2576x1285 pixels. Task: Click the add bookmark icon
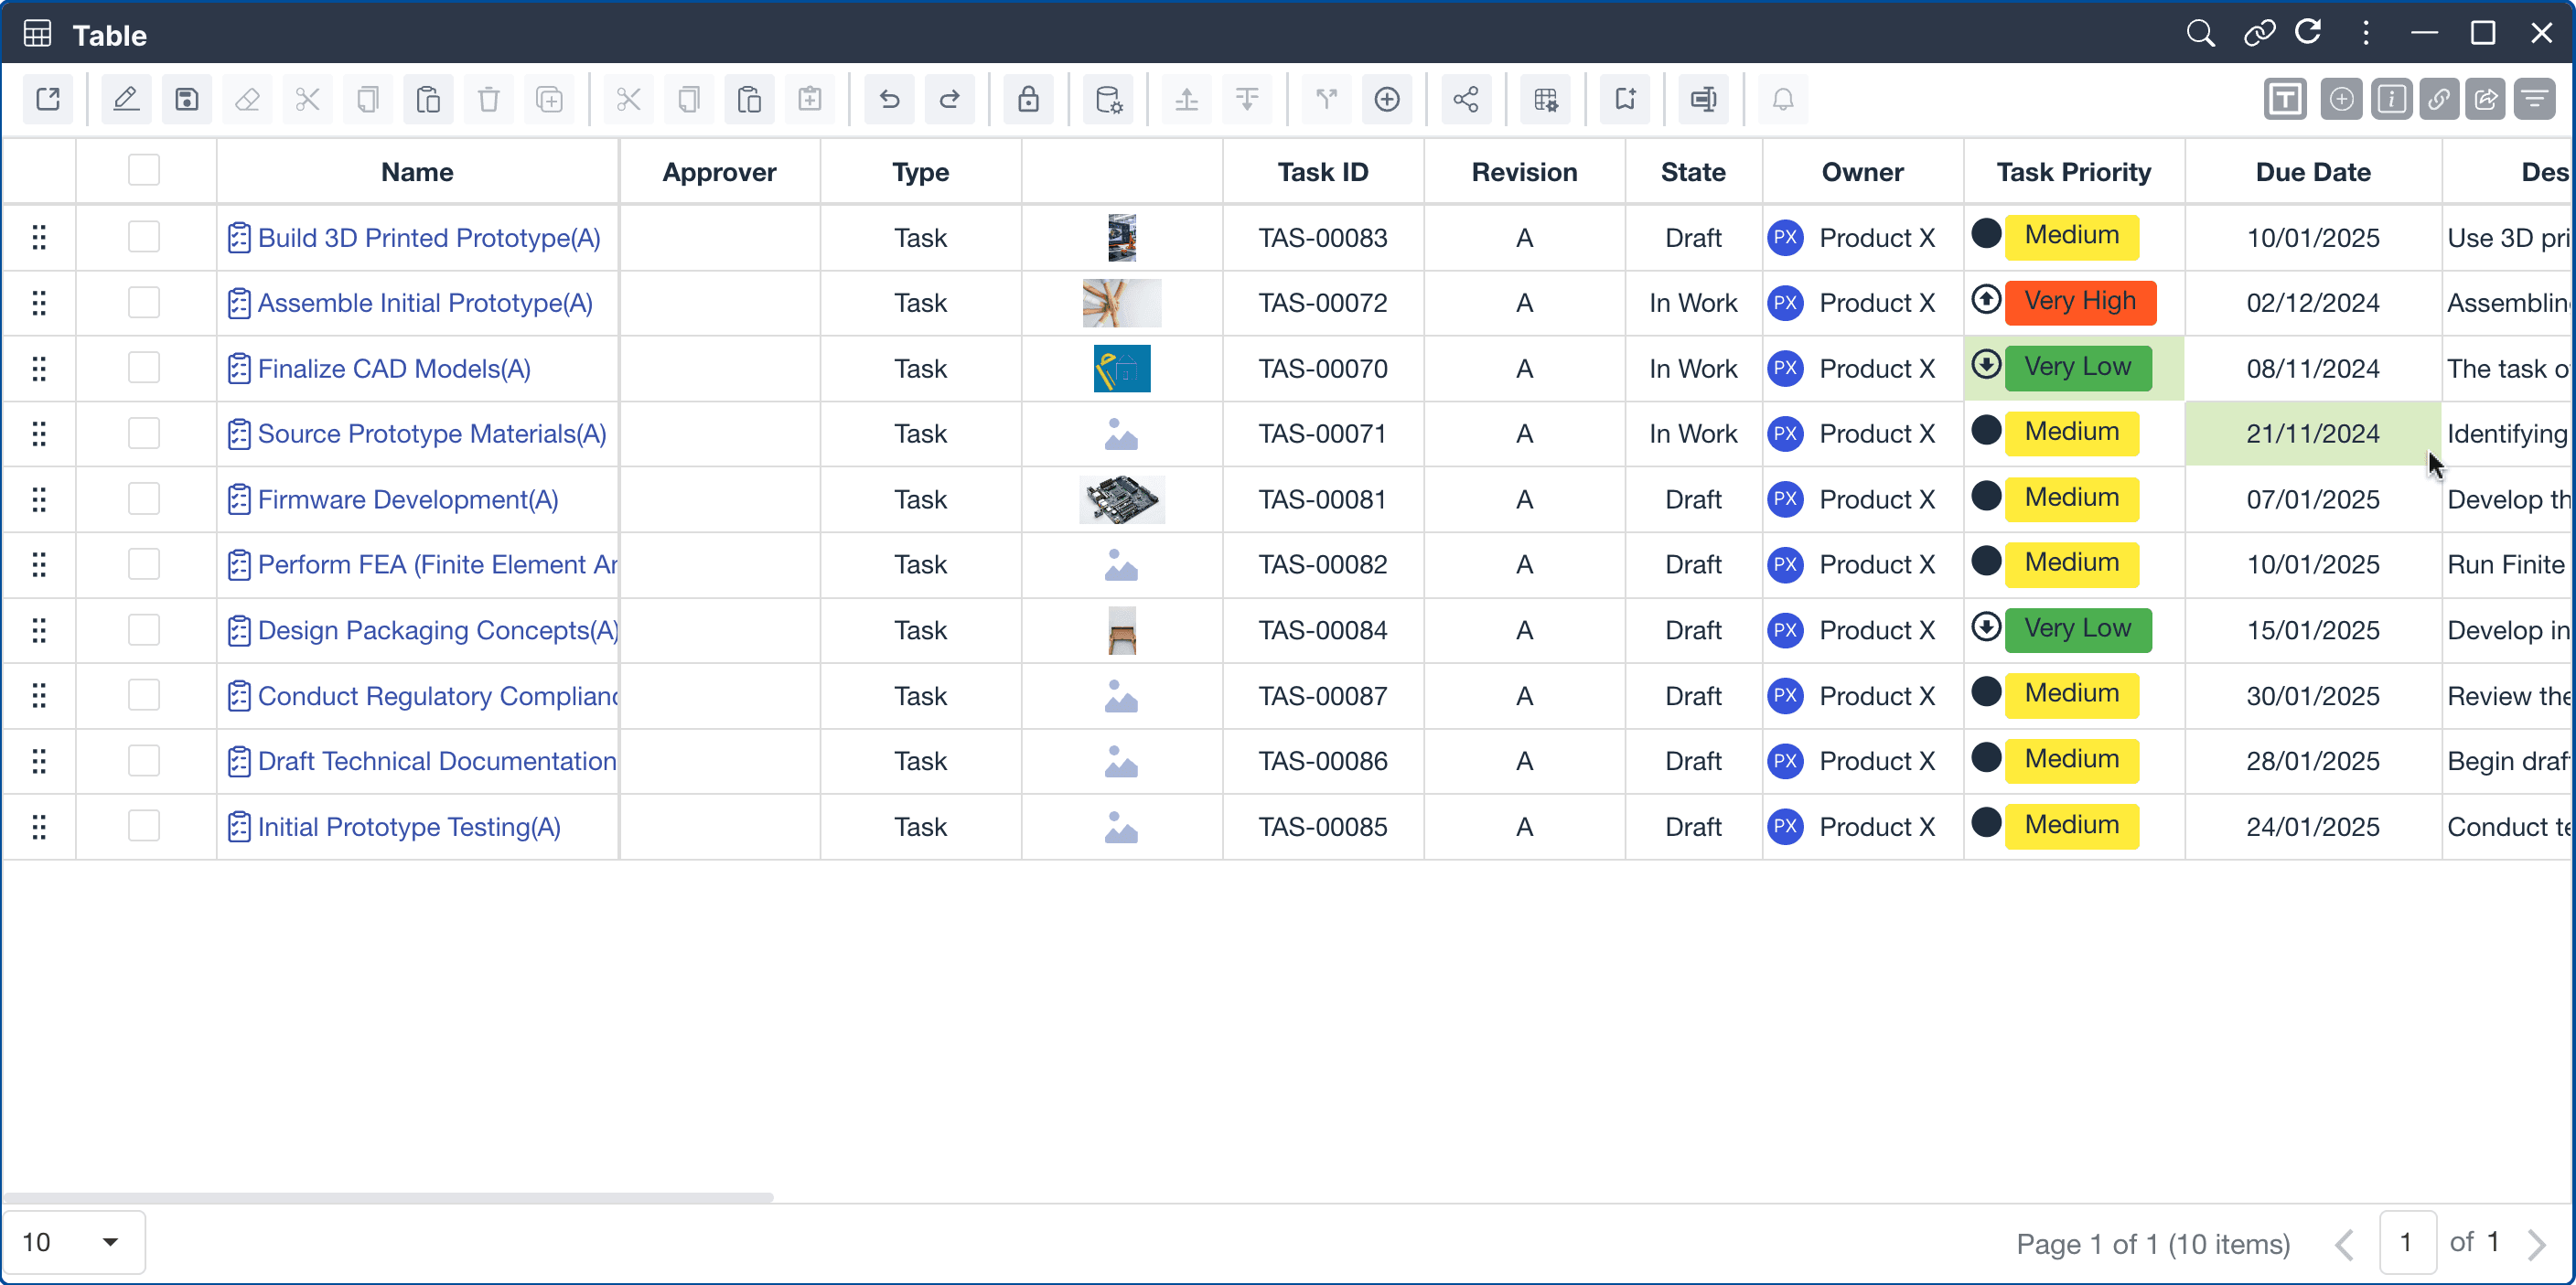(x=1625, y=99)
